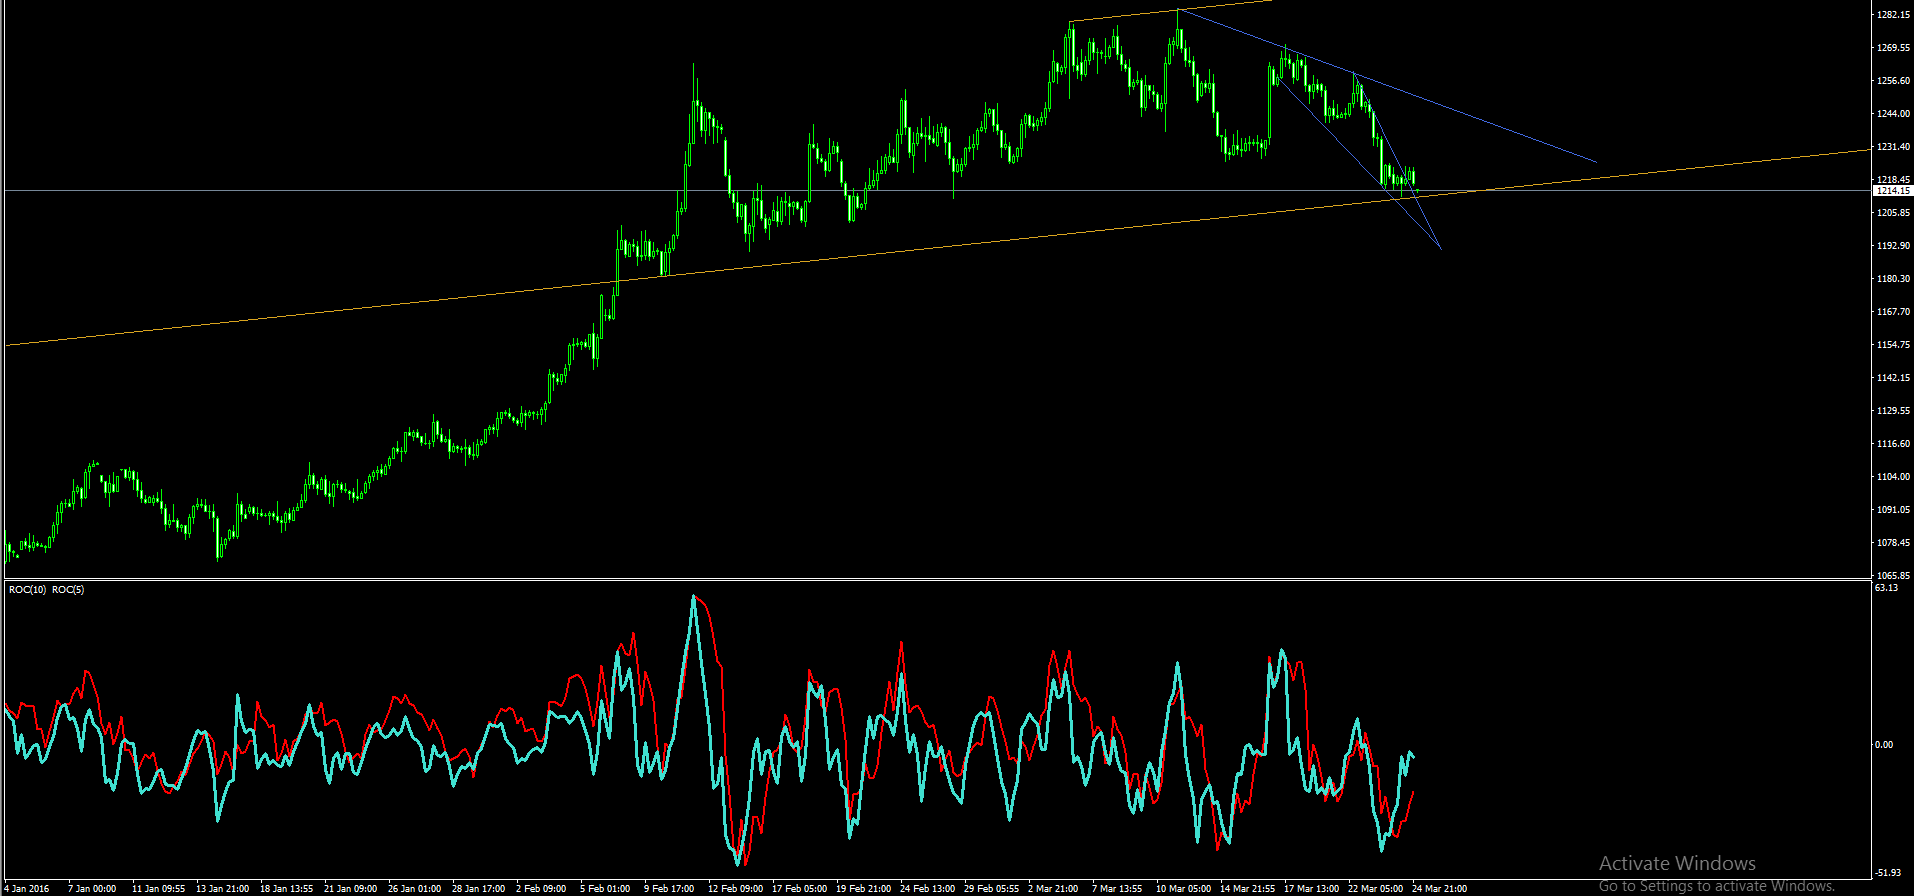Select price axis label 1256.60
Viewport: 1914px width, 896px height.
tap(1893, 81)
